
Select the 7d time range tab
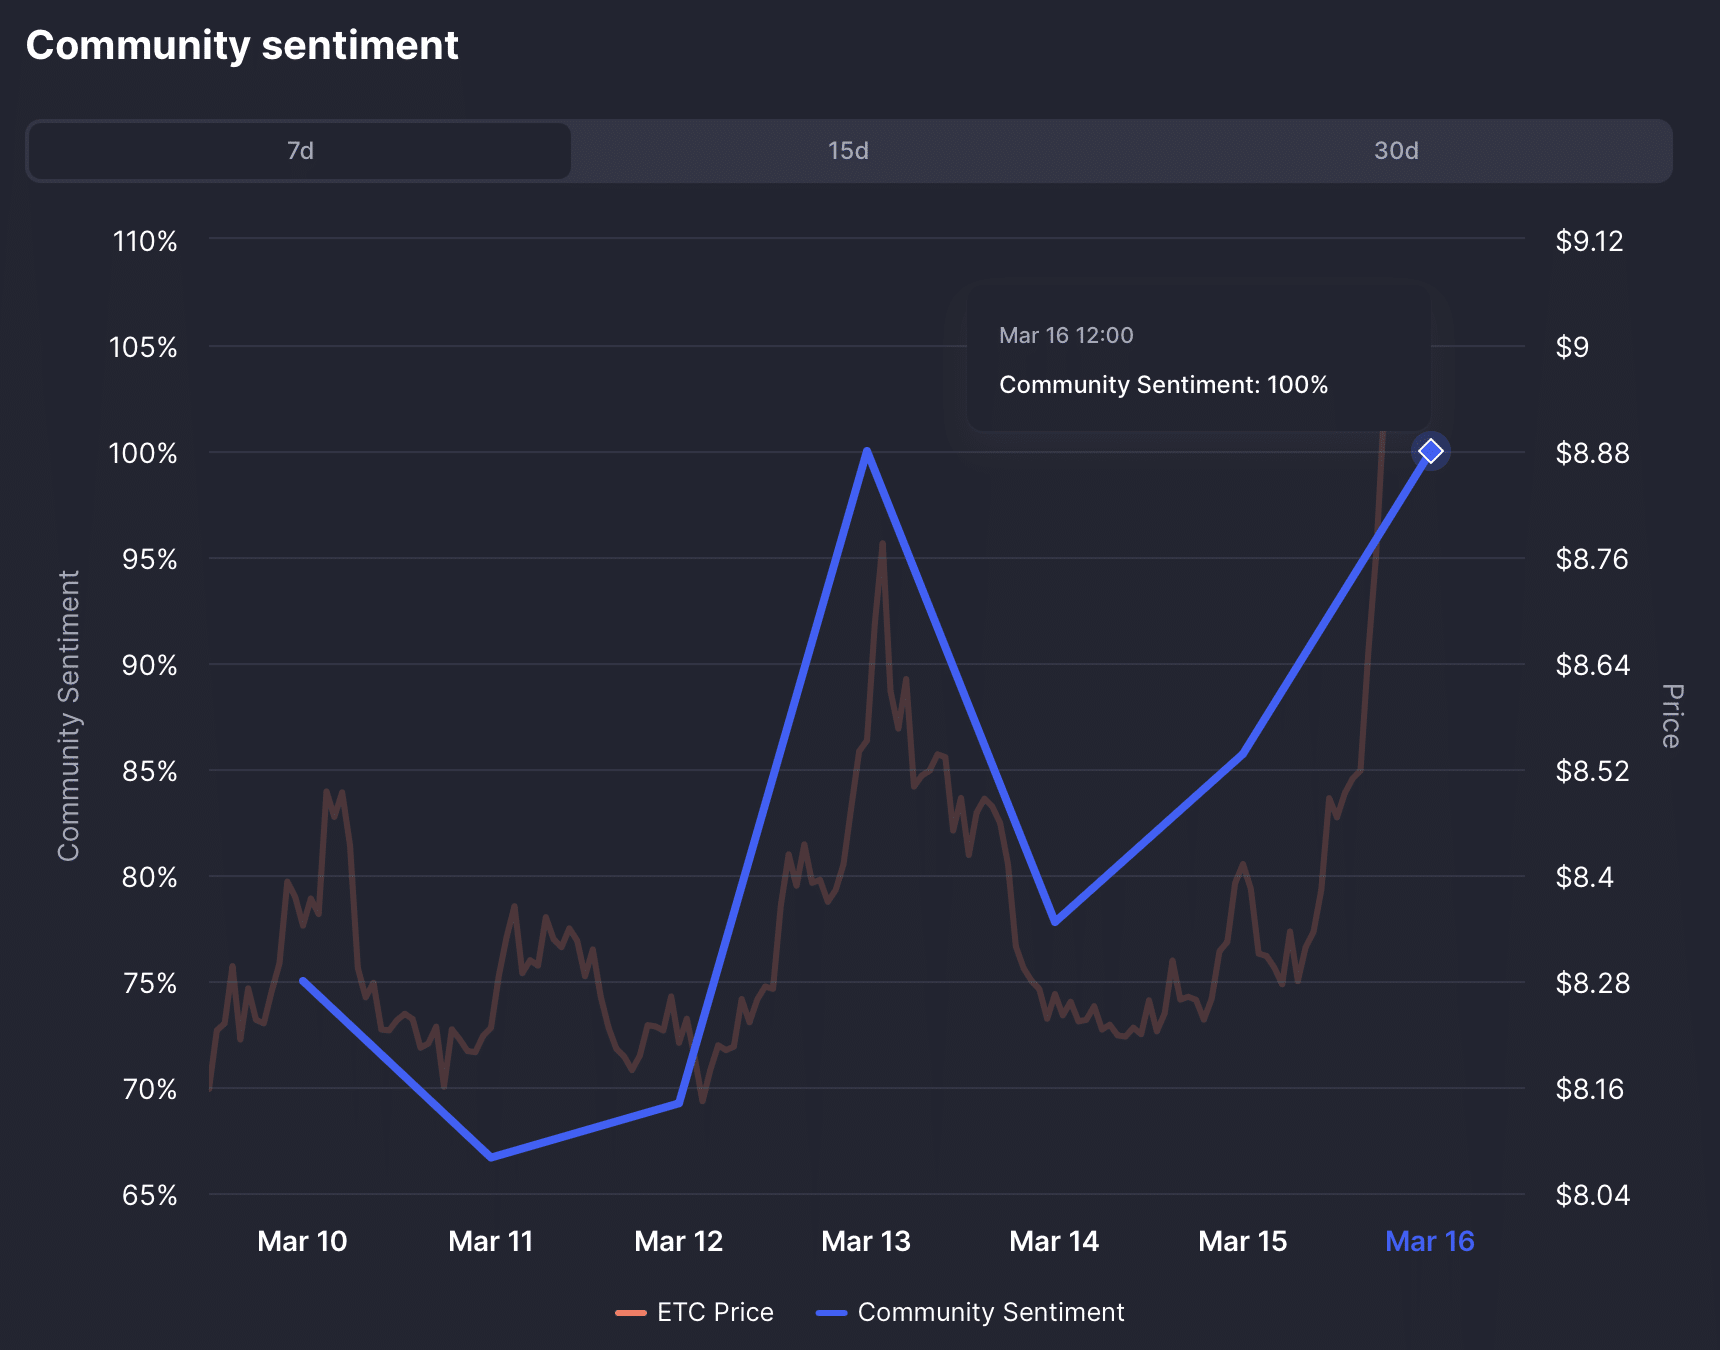[298, 150]
